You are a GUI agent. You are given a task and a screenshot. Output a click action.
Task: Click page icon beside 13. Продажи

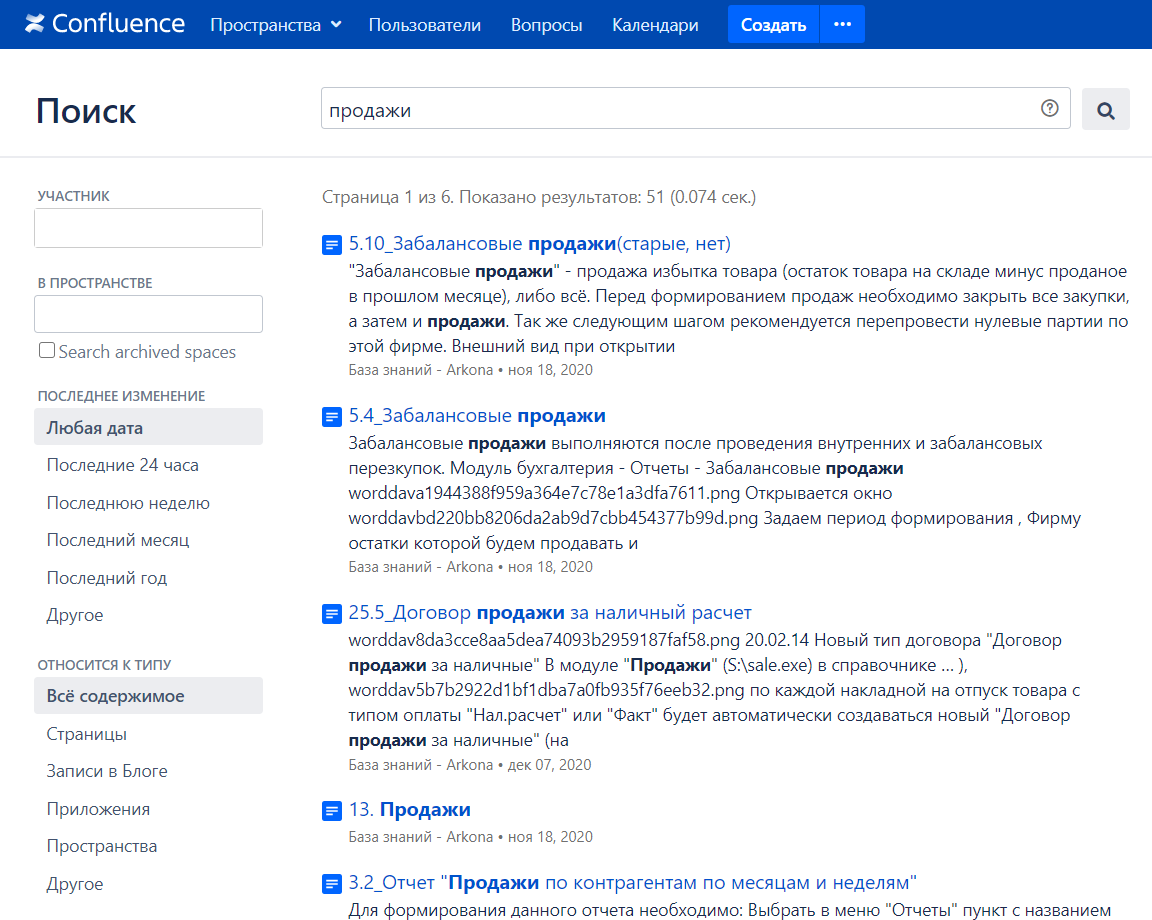point(332,811)
